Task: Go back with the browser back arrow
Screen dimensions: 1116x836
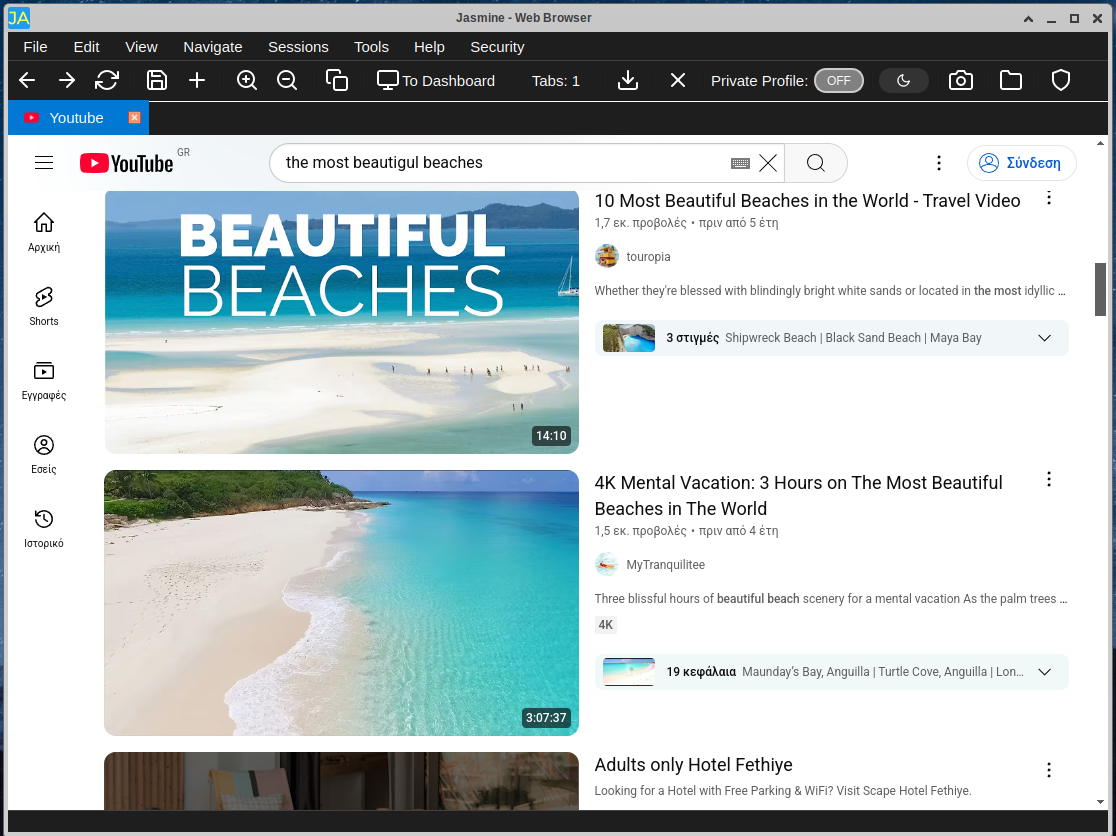Action: [x=27, y=80]
